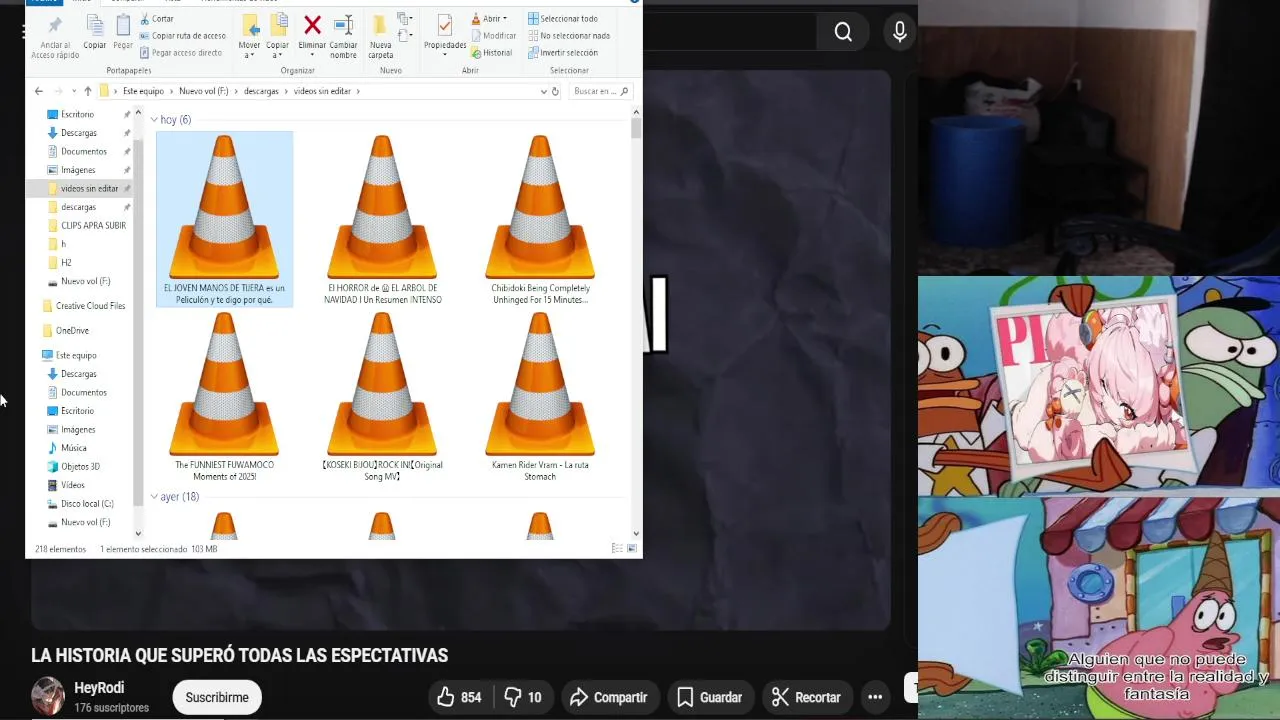The height and width of the screenshot is (720, 1280).
Task: Click Anclar al Acceso rápido pin icon
Action: tap(54, 26)
